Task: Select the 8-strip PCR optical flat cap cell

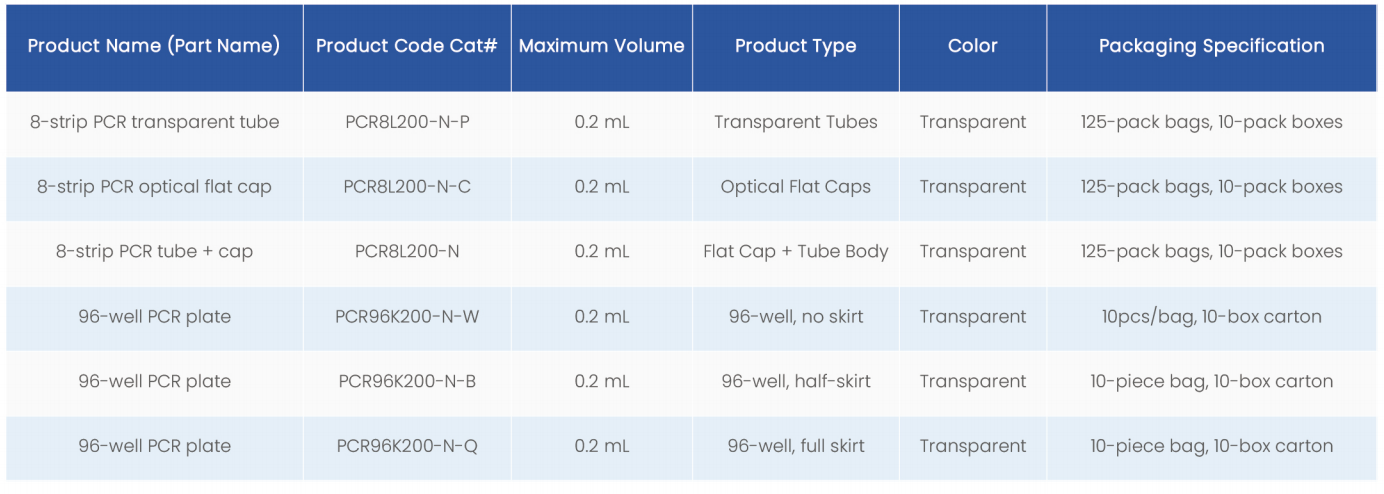Action: click(154, 187)
